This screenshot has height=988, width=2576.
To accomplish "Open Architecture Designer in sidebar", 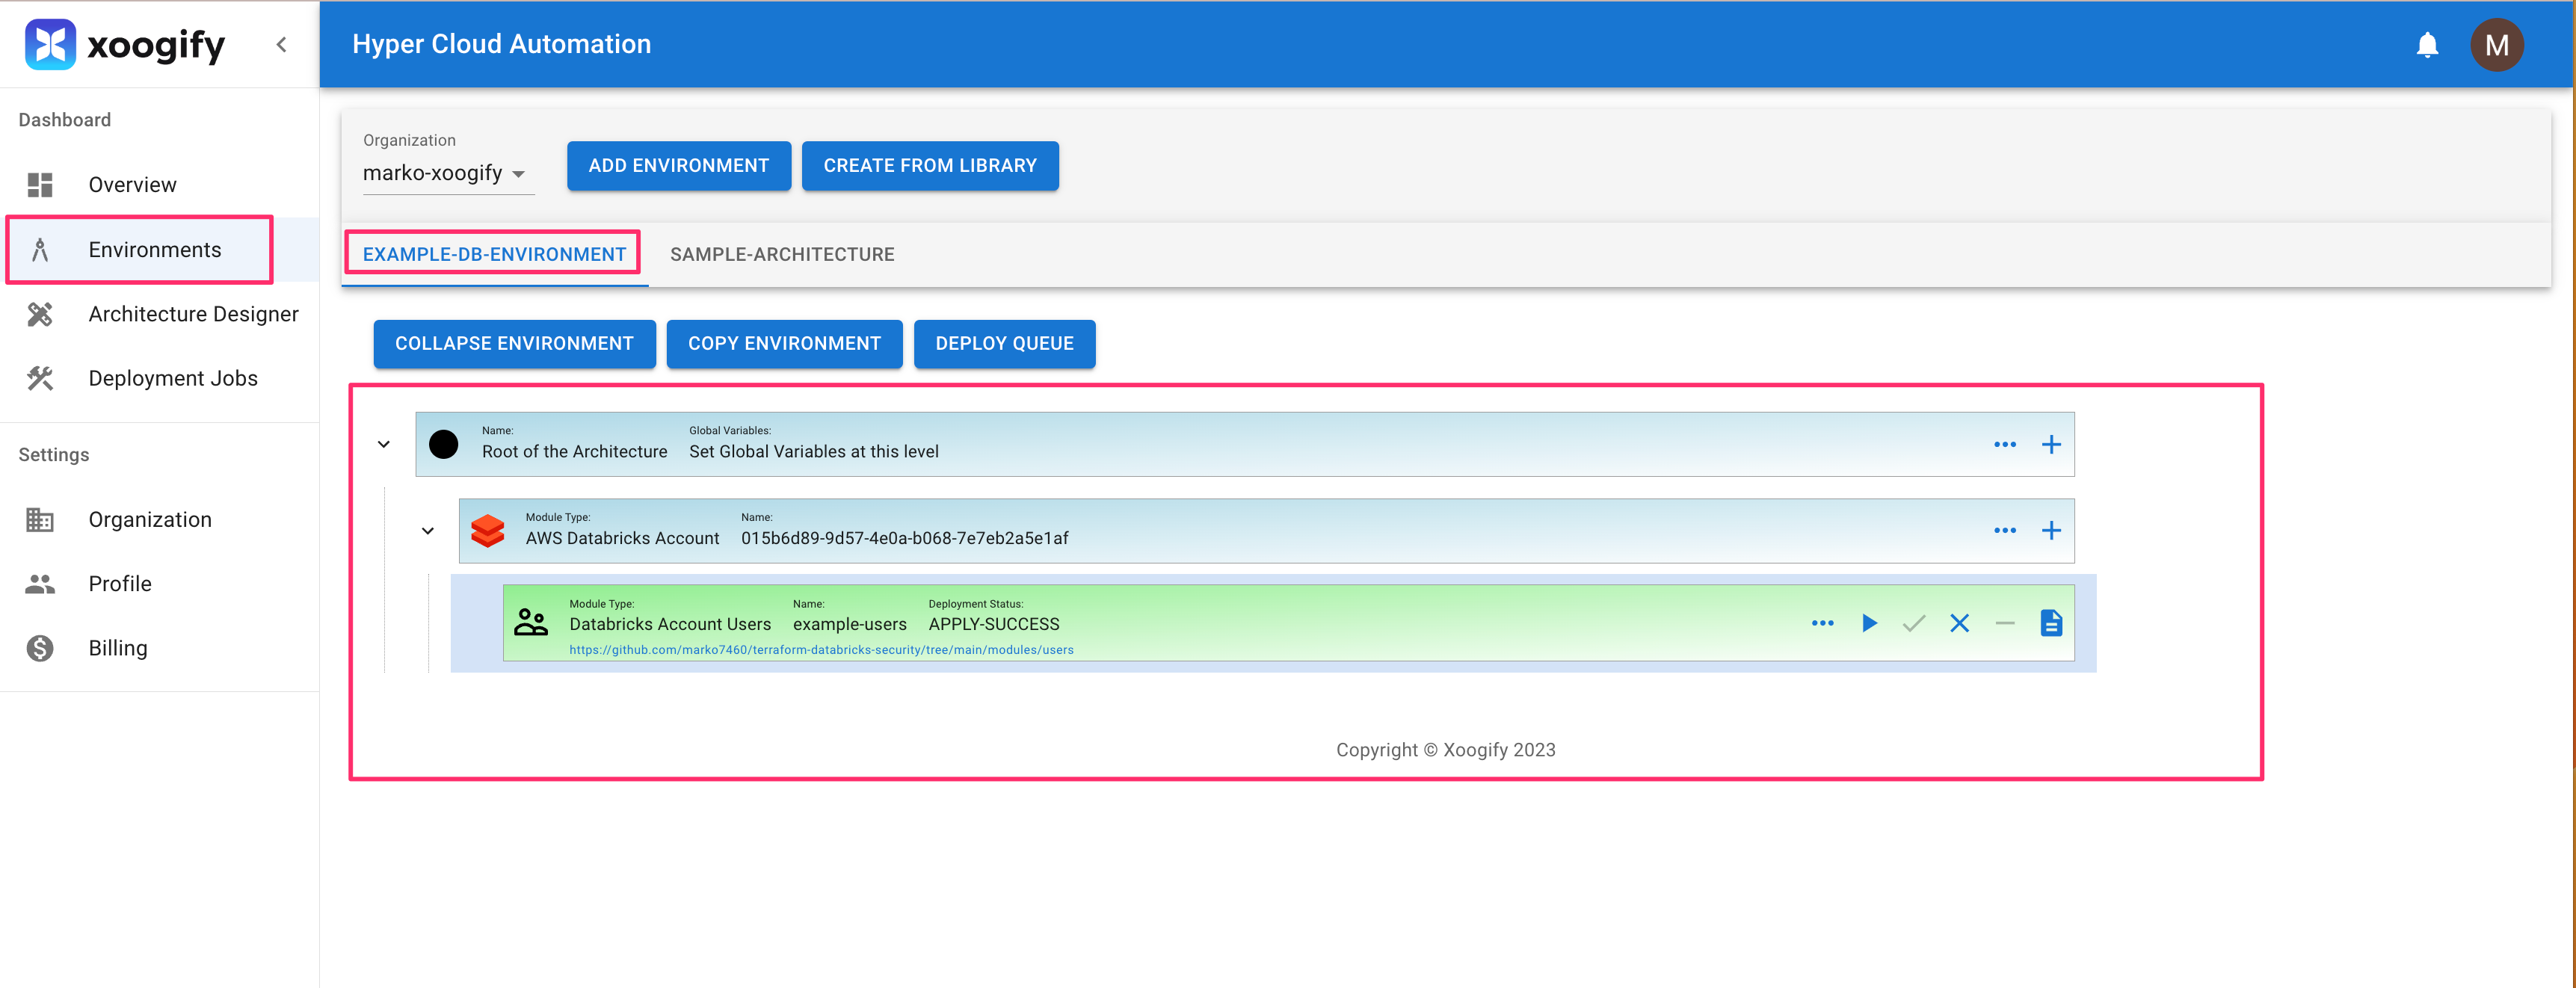I will tap(193, 314).
